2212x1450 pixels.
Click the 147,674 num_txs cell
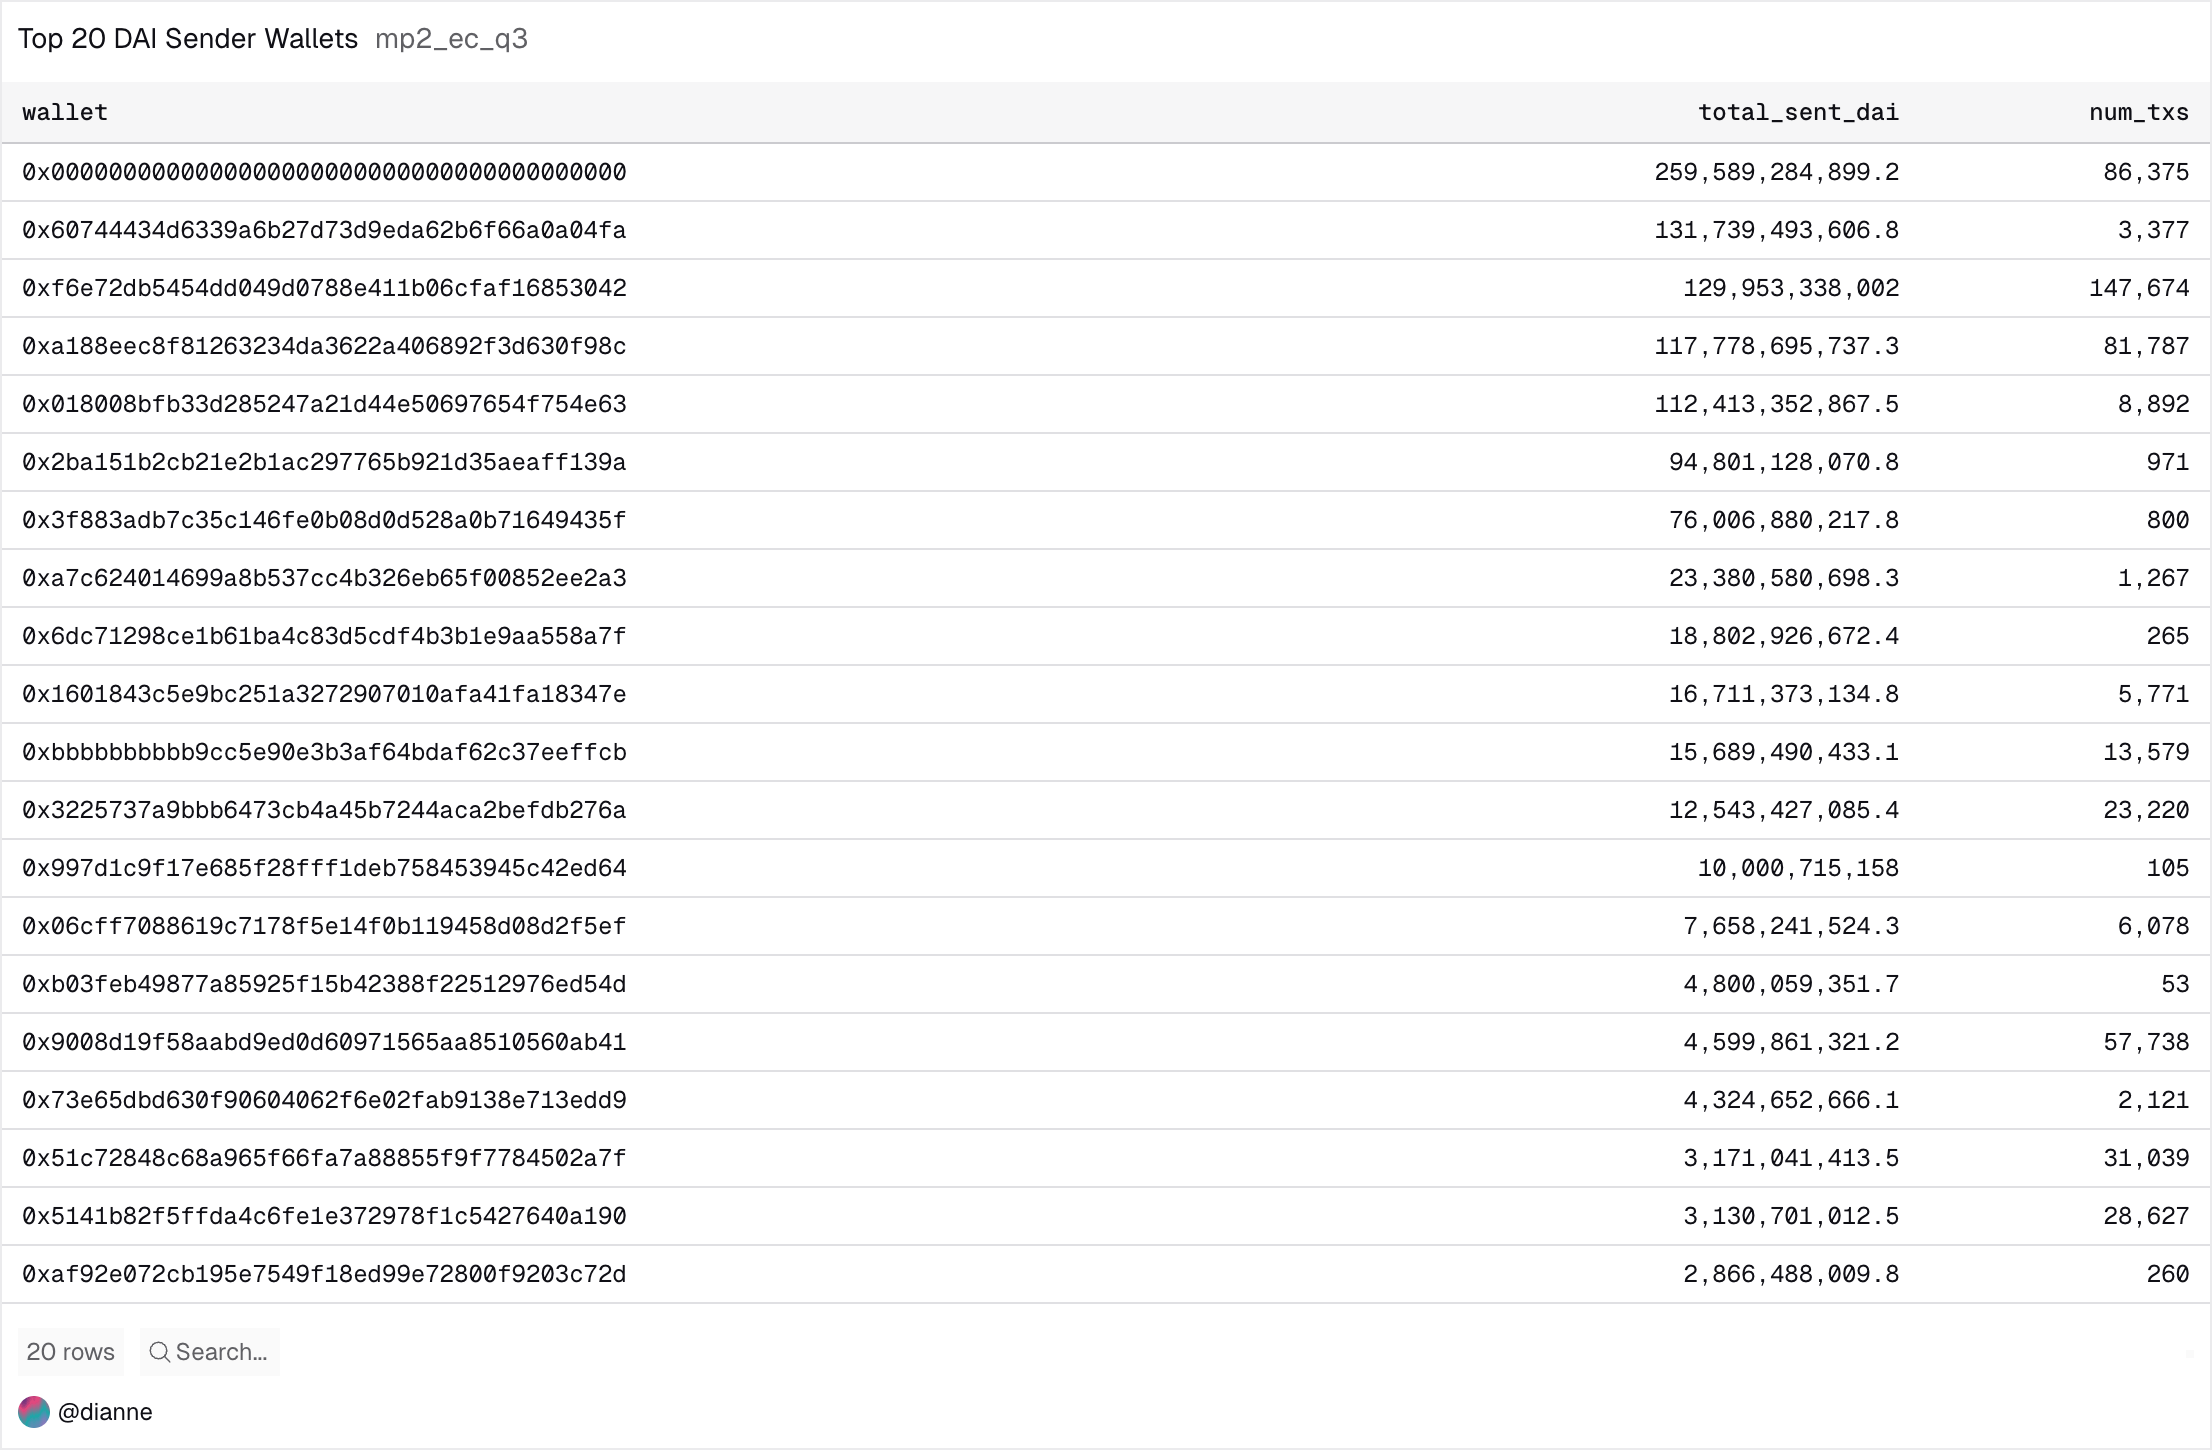click(2138, 288)
